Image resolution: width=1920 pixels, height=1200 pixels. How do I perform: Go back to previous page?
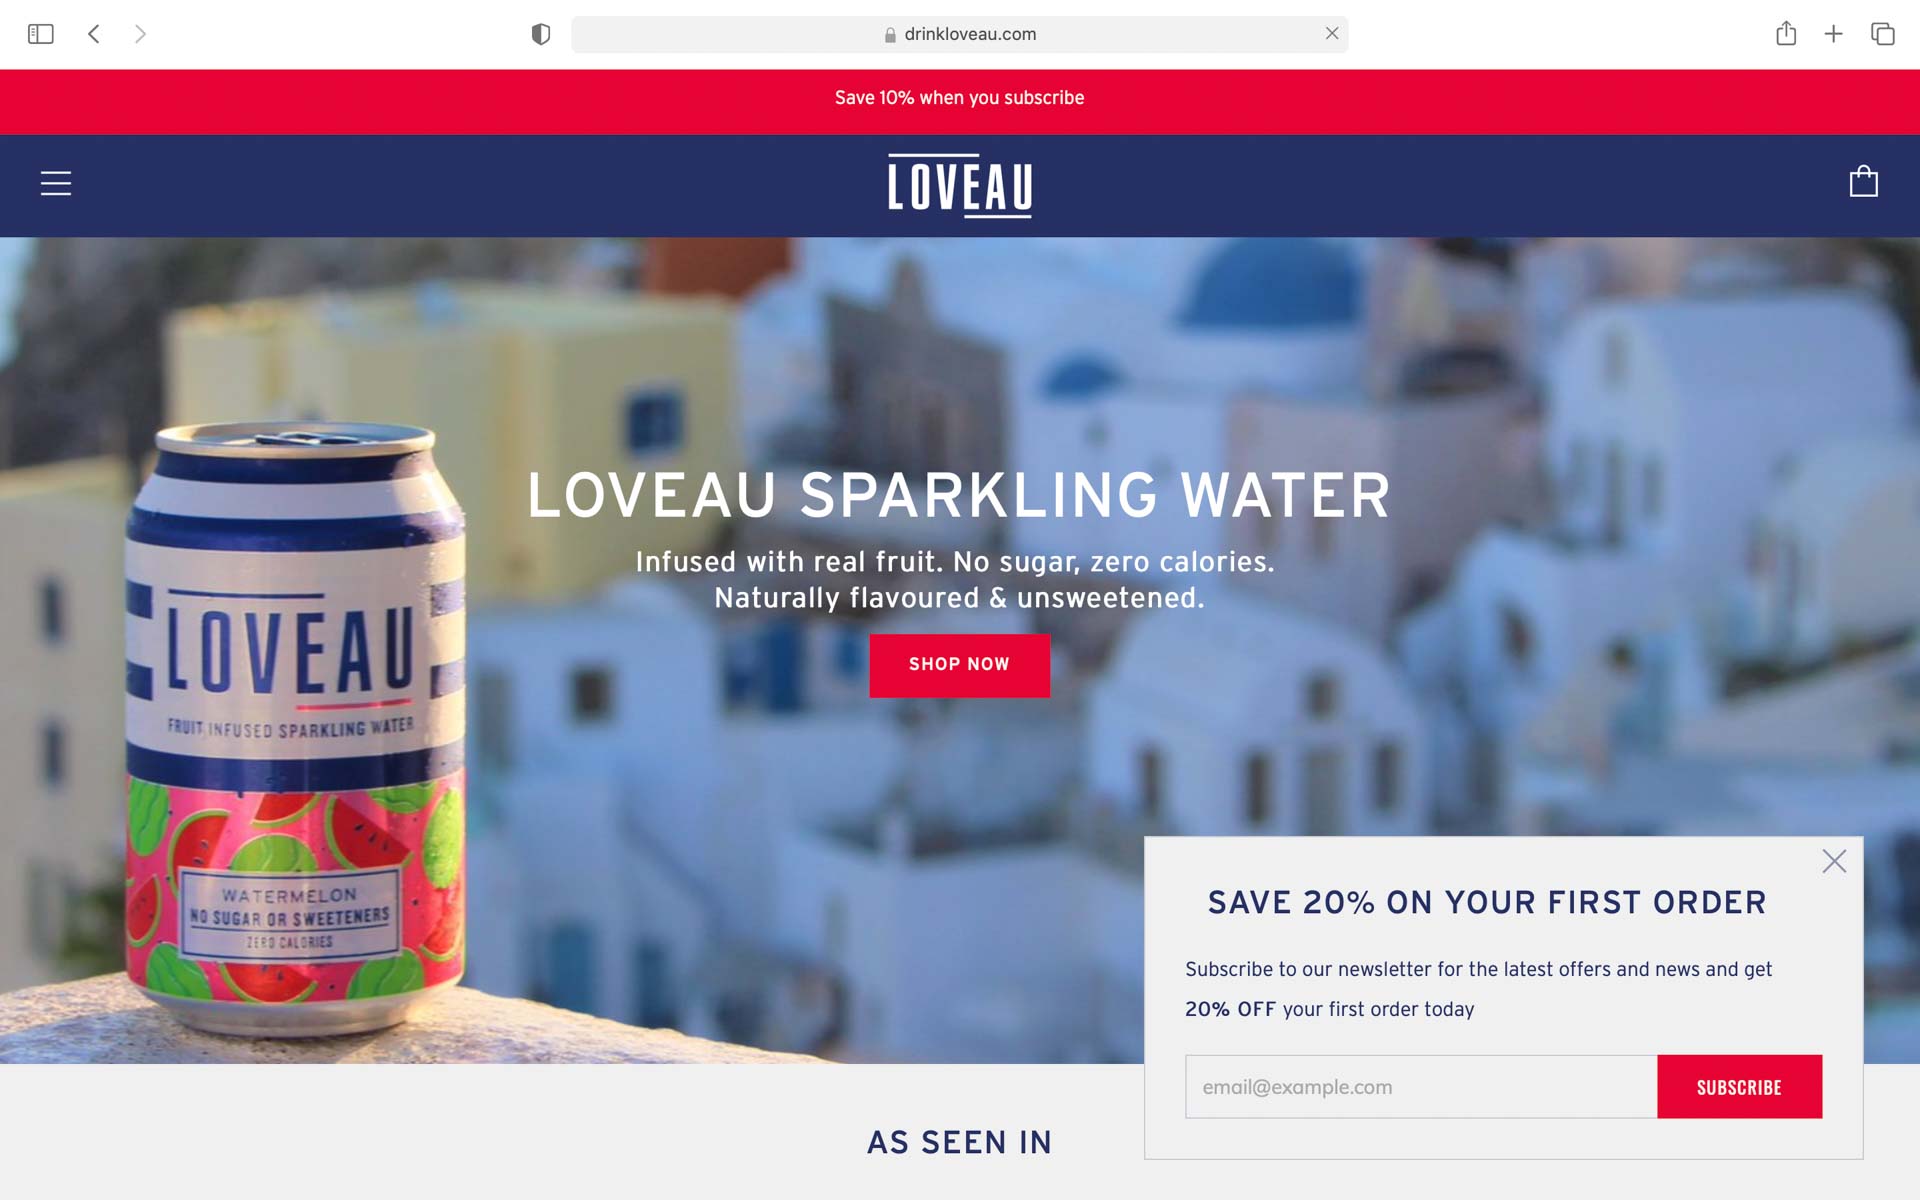coord(94,34)
